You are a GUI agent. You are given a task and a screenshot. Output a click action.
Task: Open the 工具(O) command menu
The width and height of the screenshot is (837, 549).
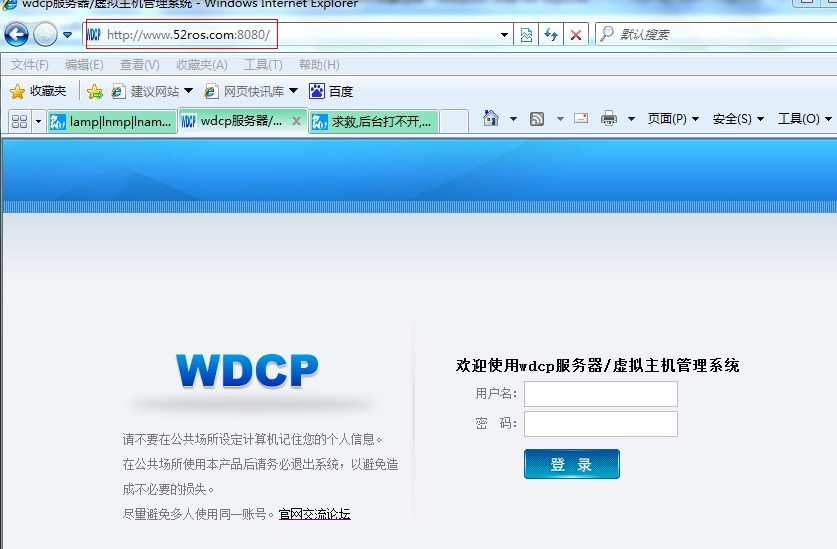[x=804, y=119]
